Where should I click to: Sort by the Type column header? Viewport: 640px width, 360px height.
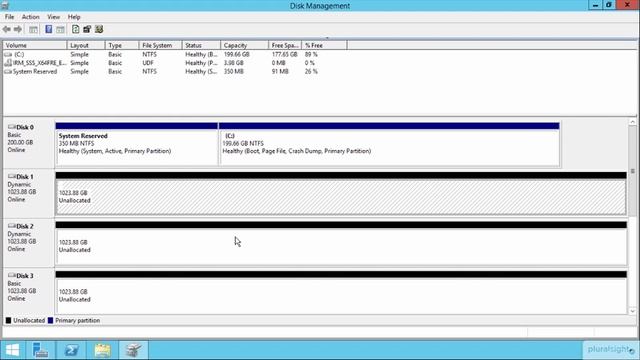122,45
